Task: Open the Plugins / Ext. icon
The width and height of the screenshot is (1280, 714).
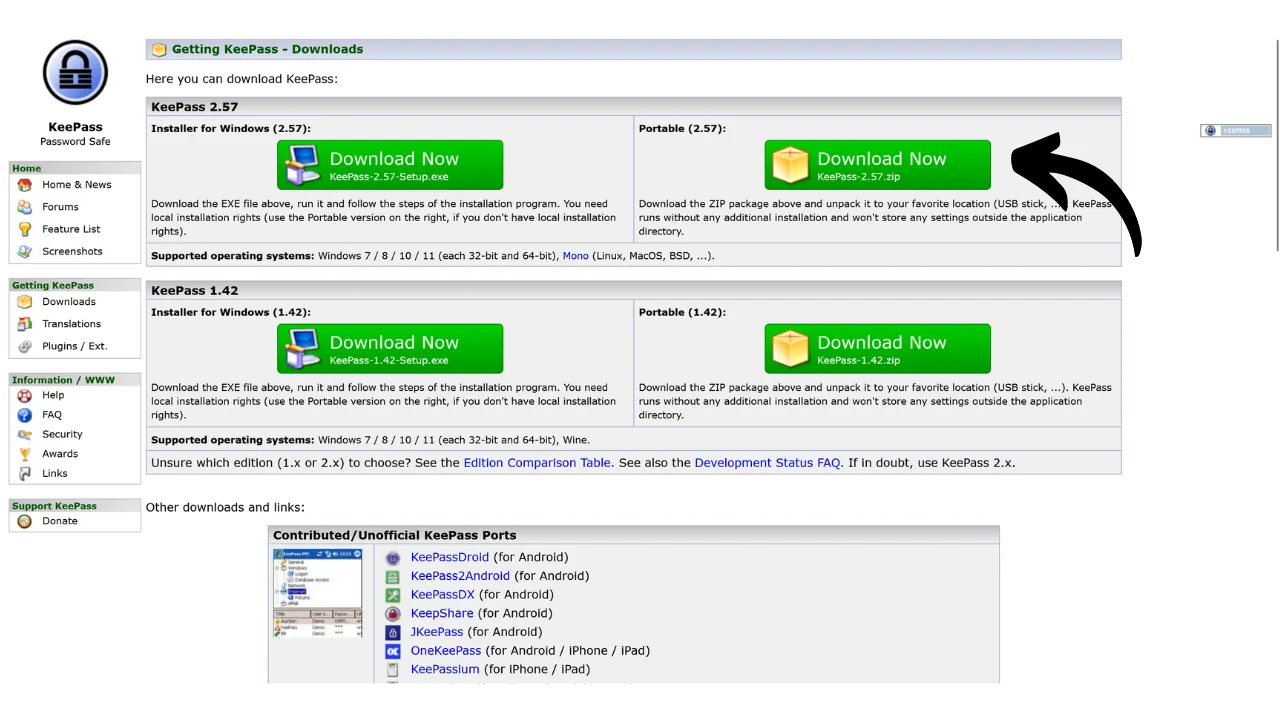Action: coord(24,345)
